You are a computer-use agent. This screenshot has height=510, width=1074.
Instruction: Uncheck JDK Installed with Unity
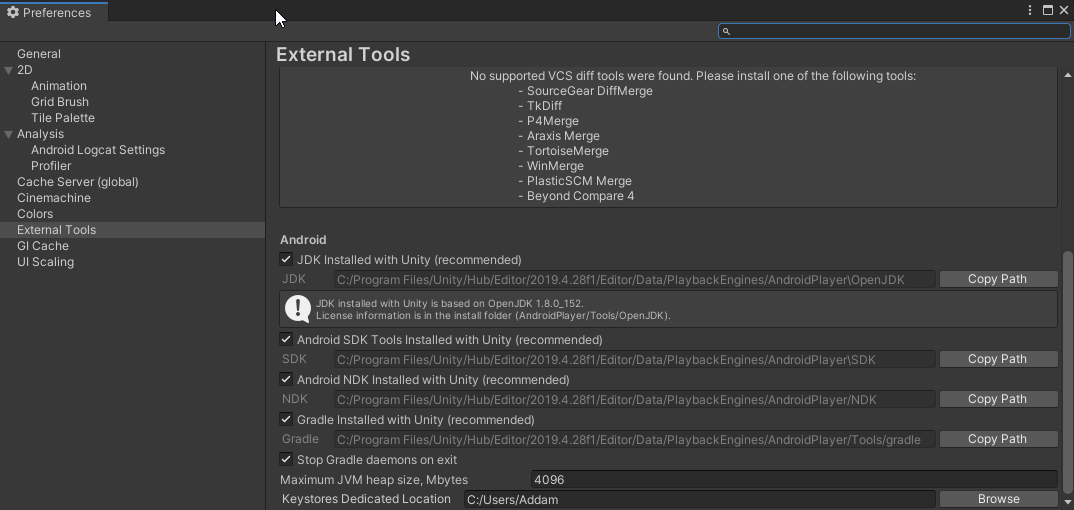point(286,260)
